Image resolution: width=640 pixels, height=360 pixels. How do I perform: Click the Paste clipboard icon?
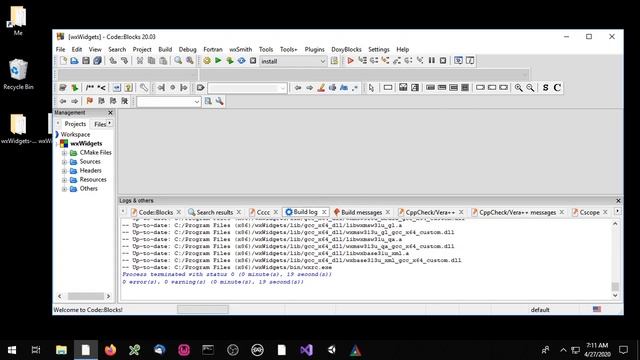tap(163, 61)
